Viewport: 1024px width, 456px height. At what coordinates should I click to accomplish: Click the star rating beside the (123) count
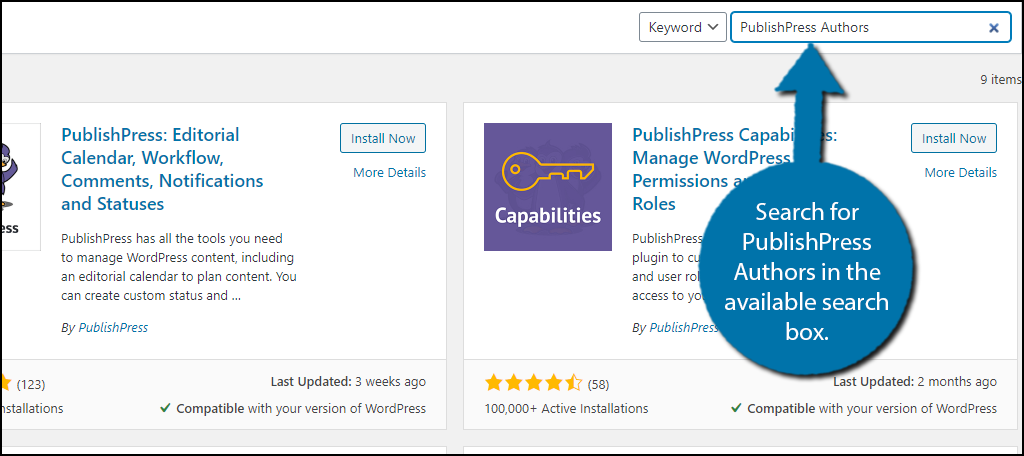[5, 383]
